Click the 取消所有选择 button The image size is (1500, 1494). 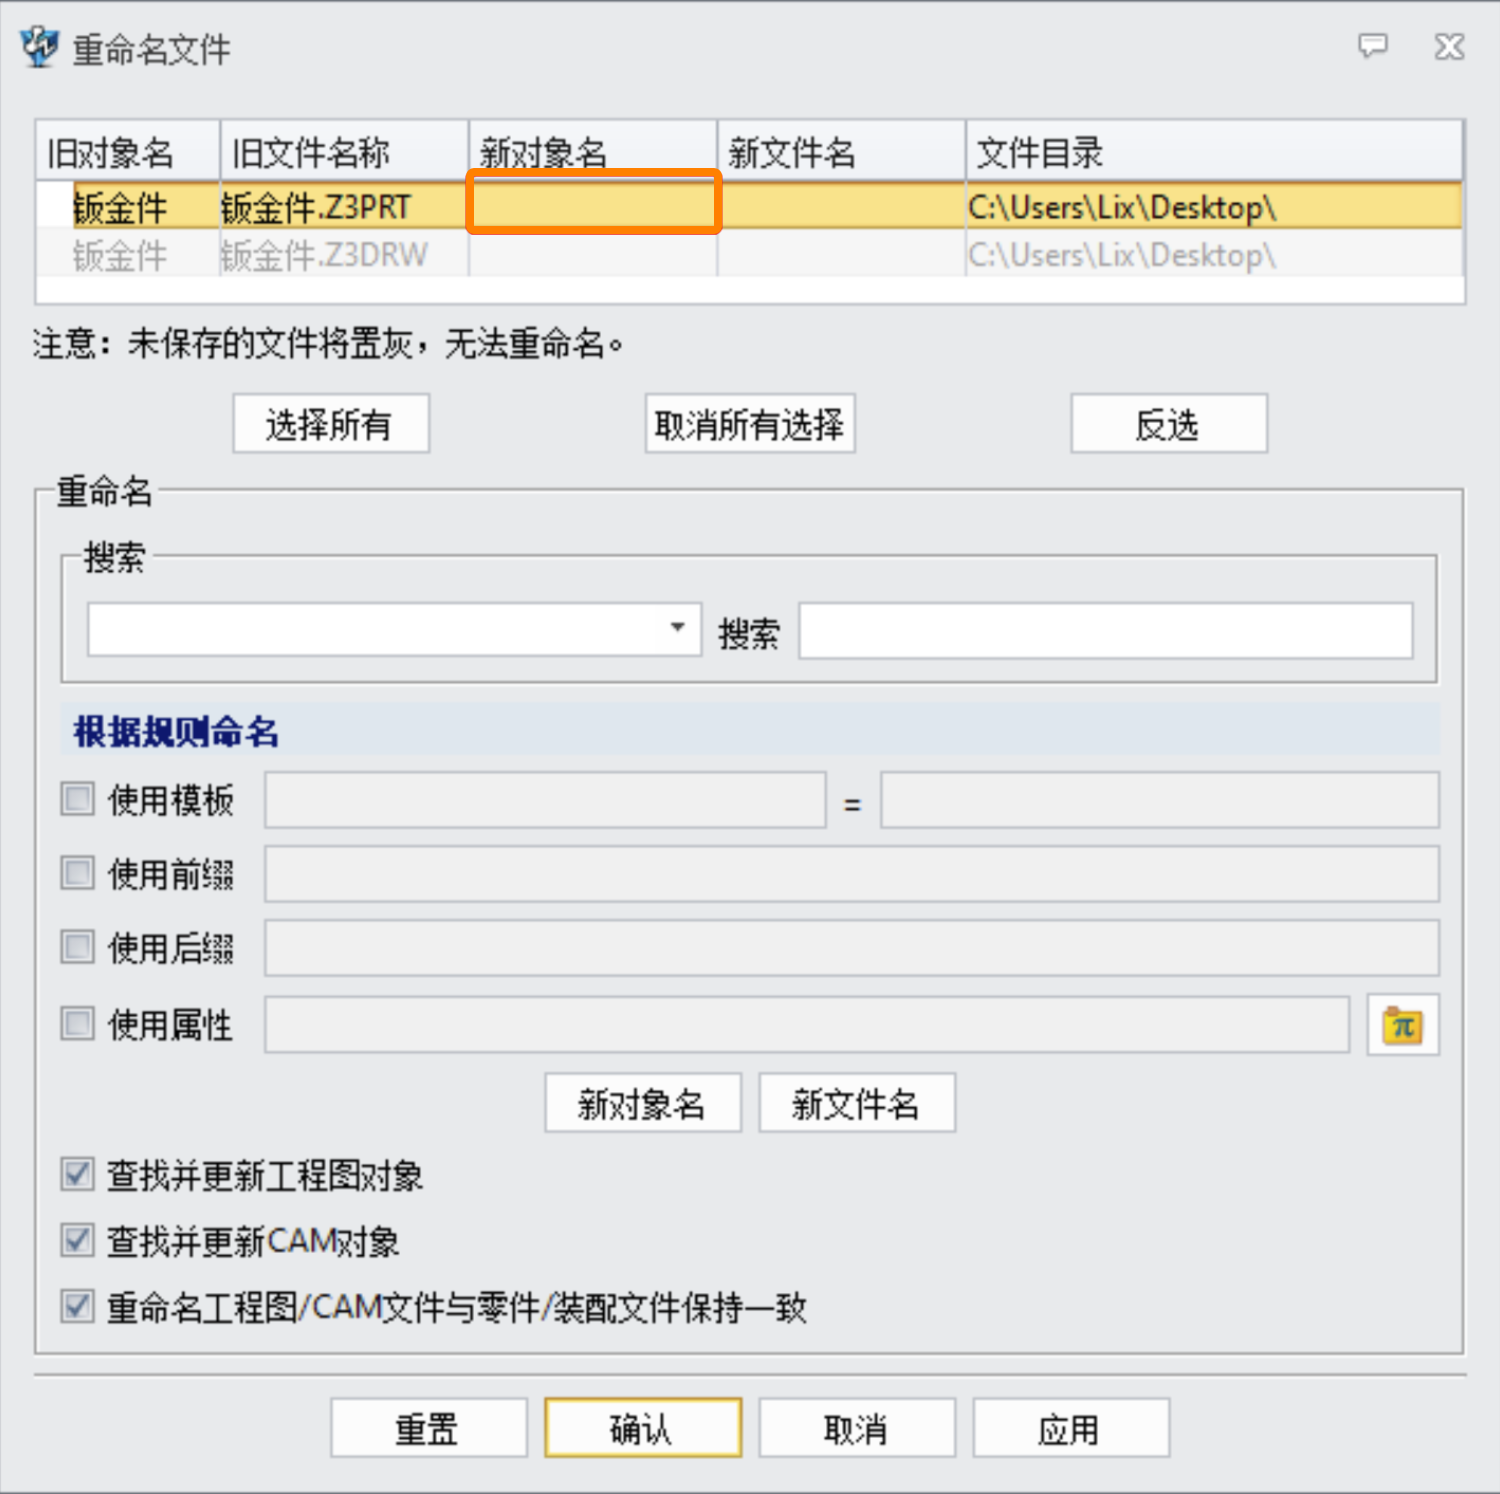[750, 424]
